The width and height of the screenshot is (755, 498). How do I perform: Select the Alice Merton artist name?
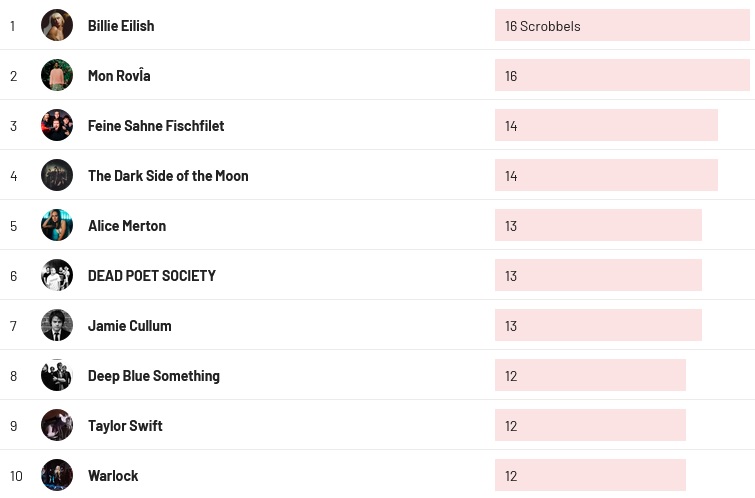tap(127, 226)
